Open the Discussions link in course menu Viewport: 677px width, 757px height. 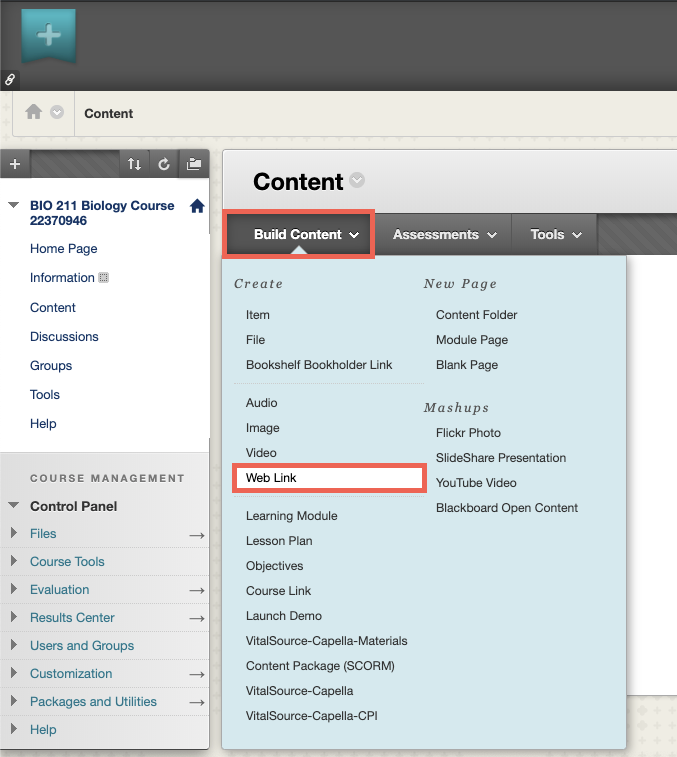click(x=64, y=336)
